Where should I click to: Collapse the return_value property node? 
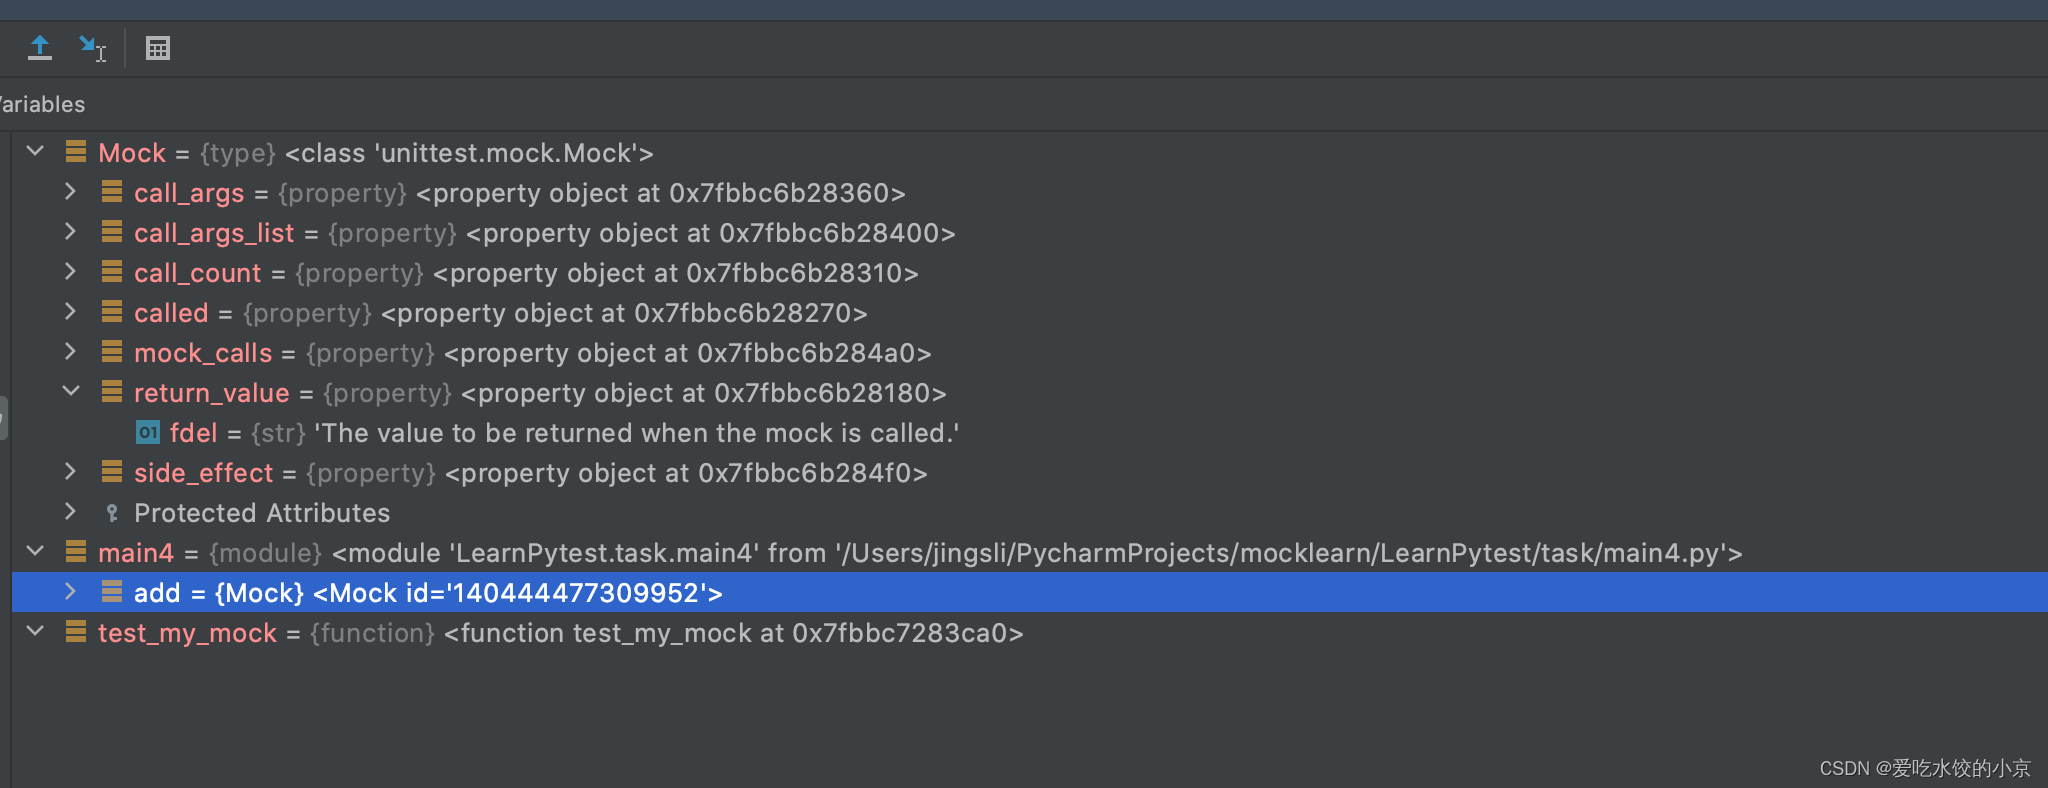click(70, 391)
